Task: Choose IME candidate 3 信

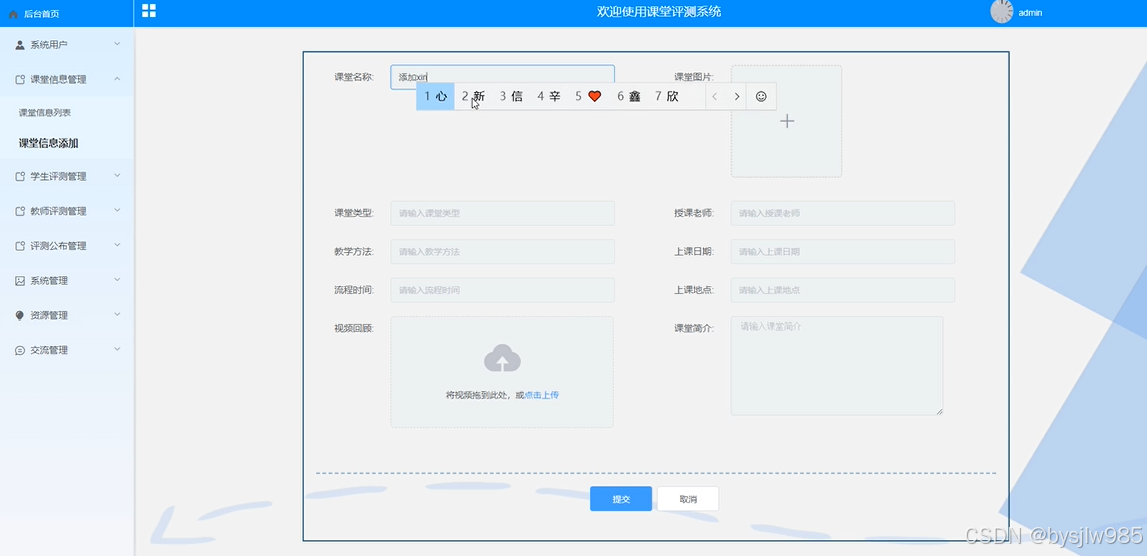Action: click(511, 96)
